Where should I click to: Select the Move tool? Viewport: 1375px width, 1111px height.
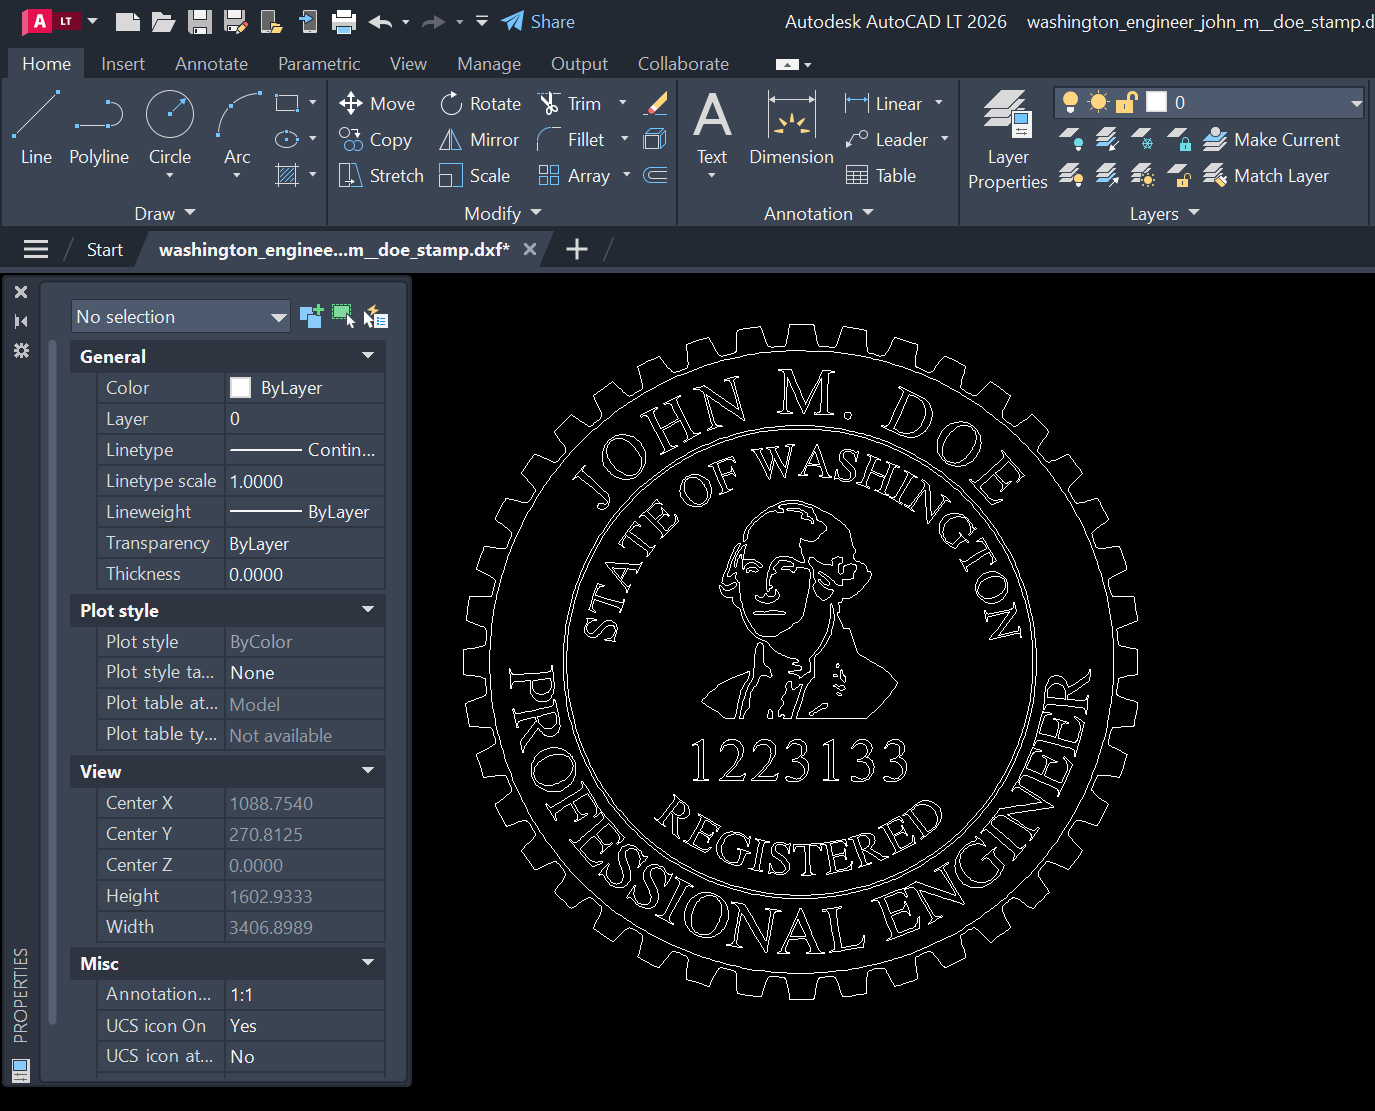(377, 103)
